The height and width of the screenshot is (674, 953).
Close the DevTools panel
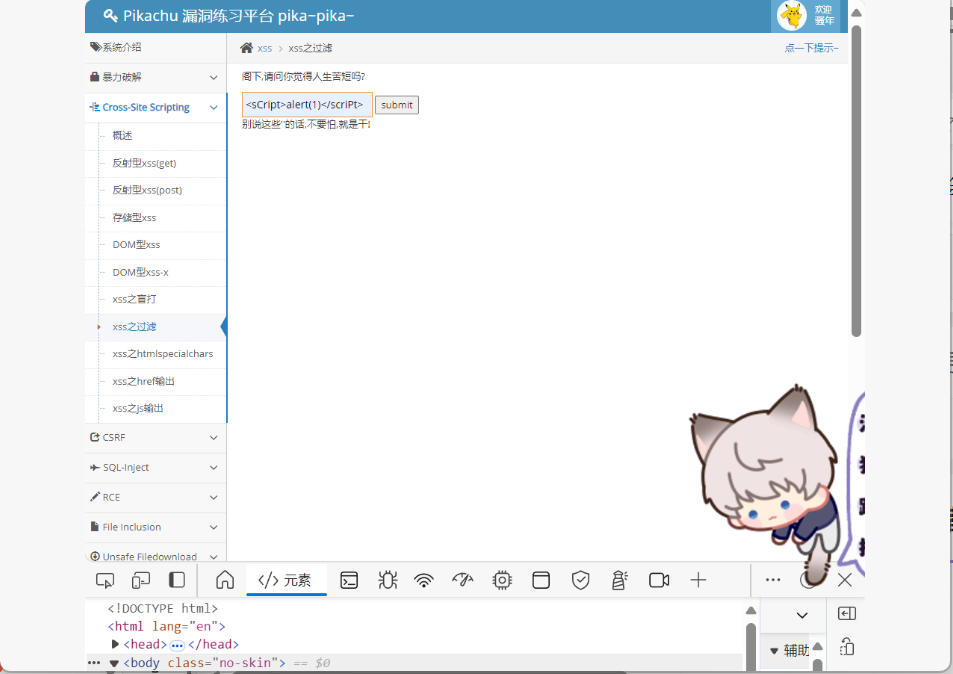click(845, 580)
